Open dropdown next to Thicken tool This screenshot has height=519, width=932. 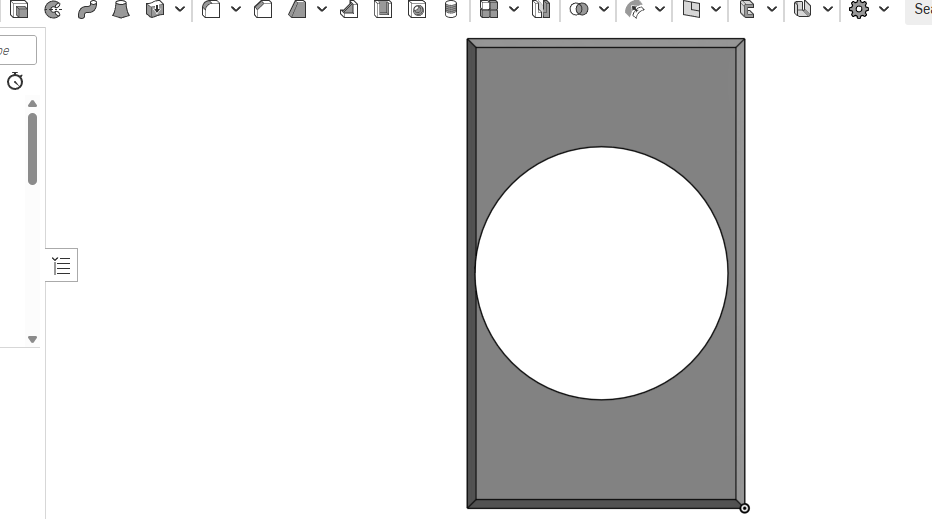(180, 9)
